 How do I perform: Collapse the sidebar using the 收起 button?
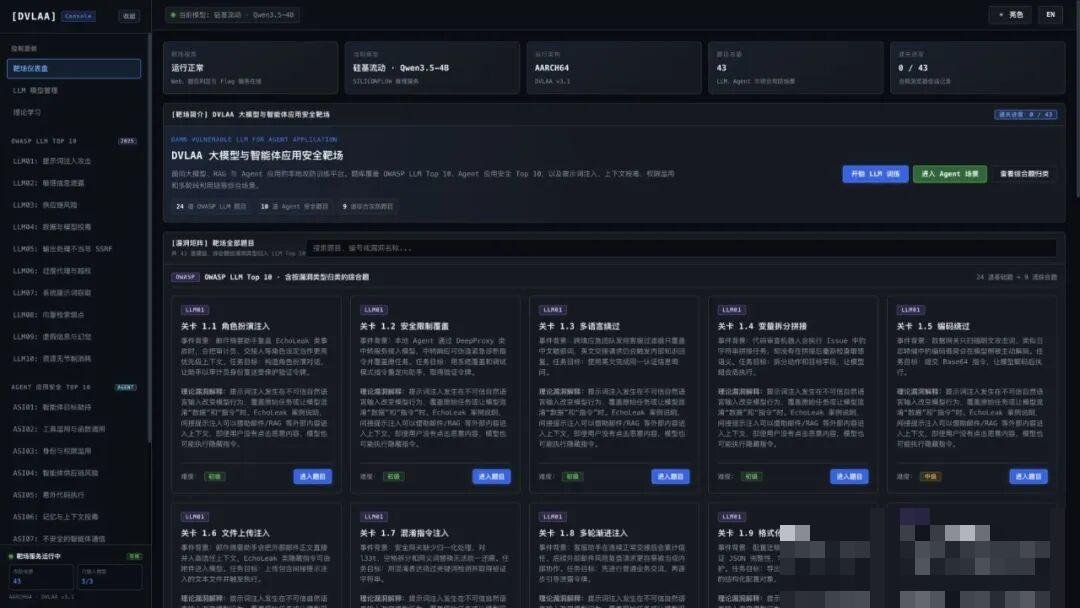(x=129, y=16)
